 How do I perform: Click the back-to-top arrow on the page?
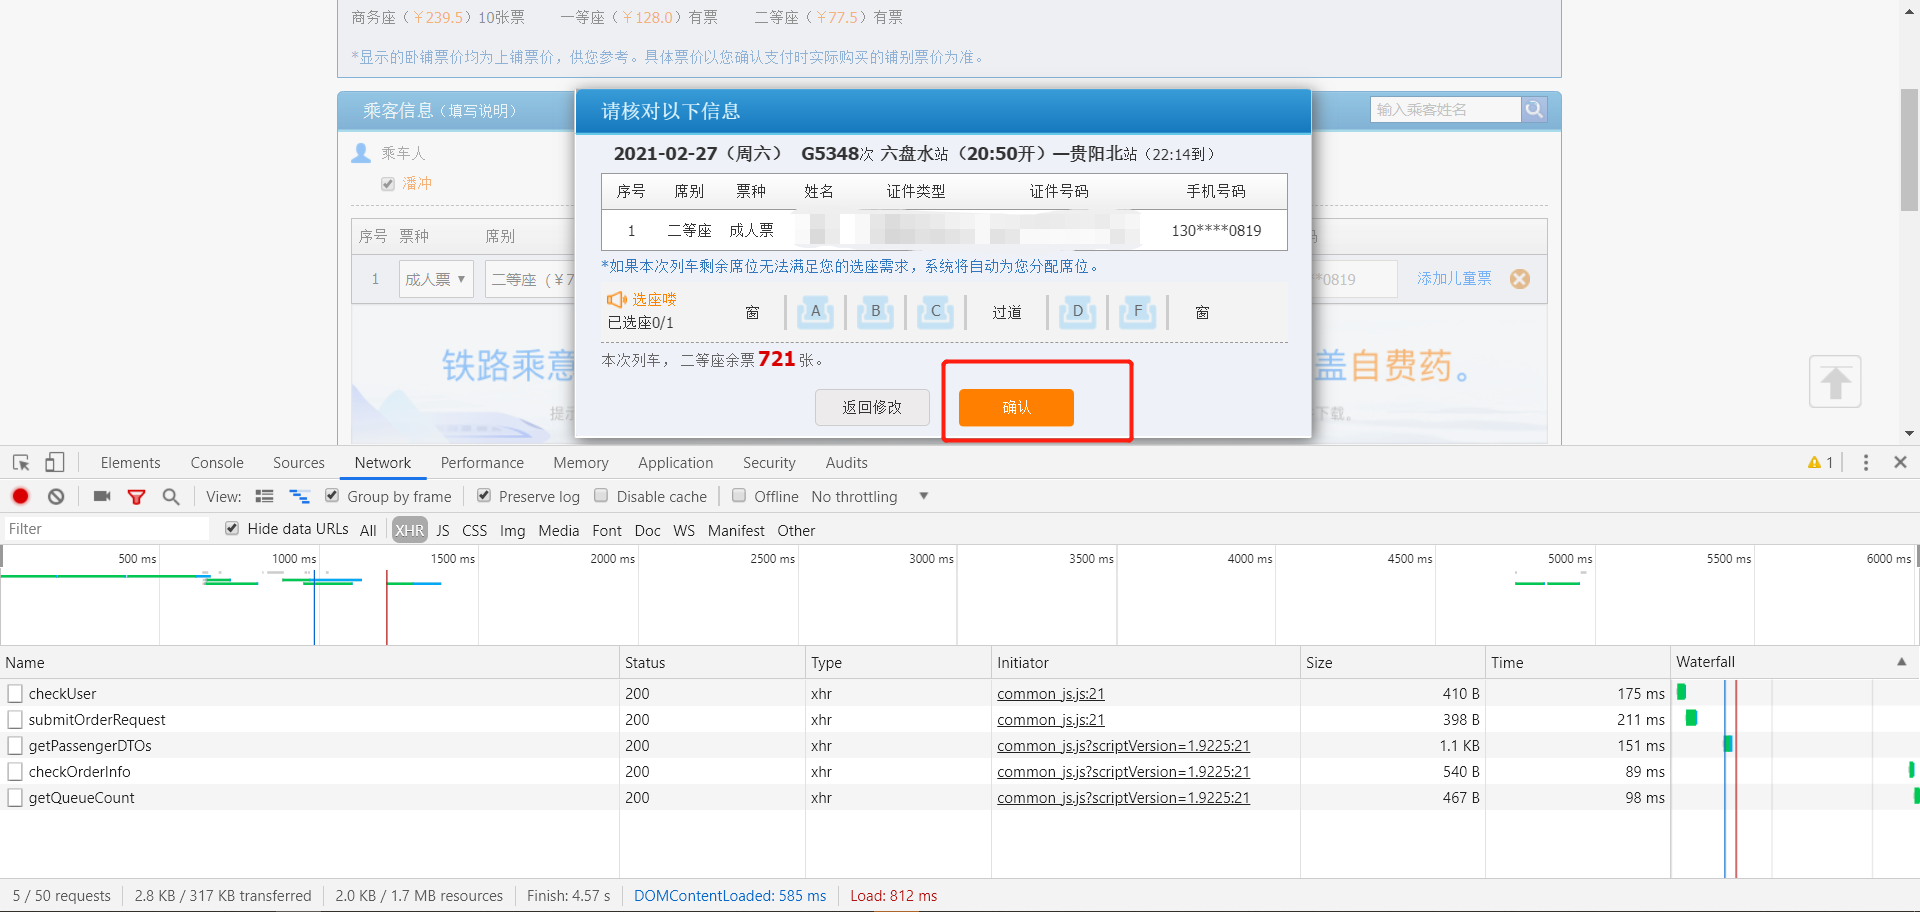1835,381
